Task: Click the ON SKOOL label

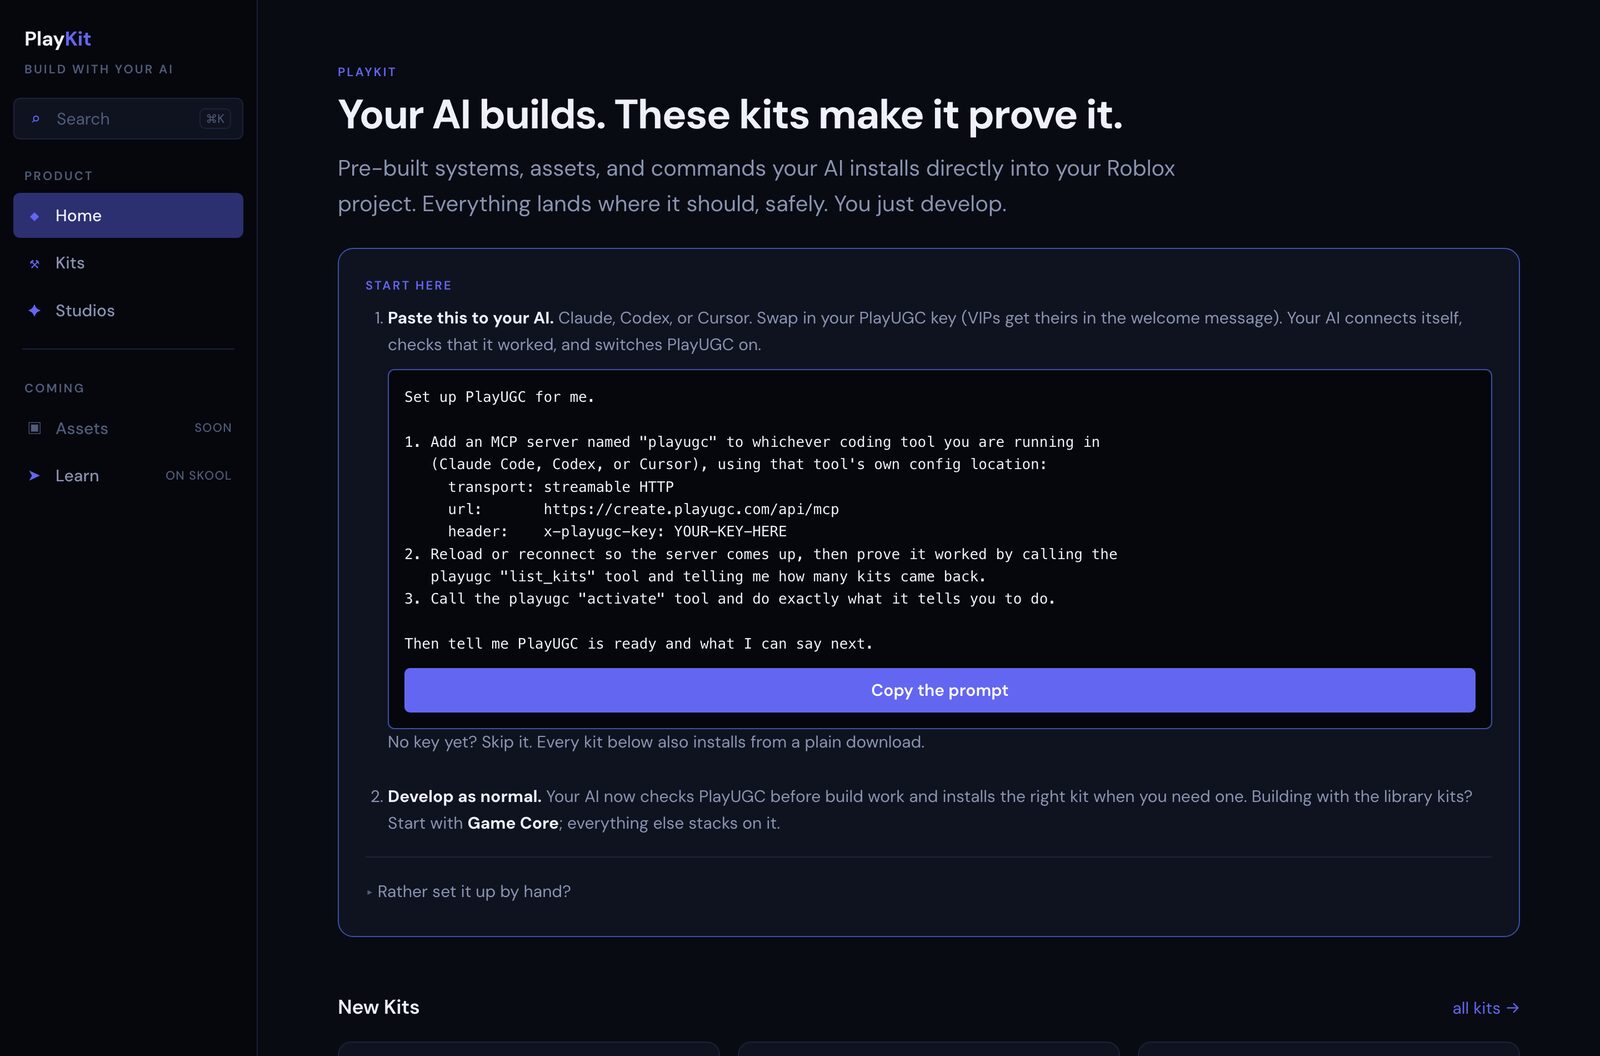Action: (198, 476)
